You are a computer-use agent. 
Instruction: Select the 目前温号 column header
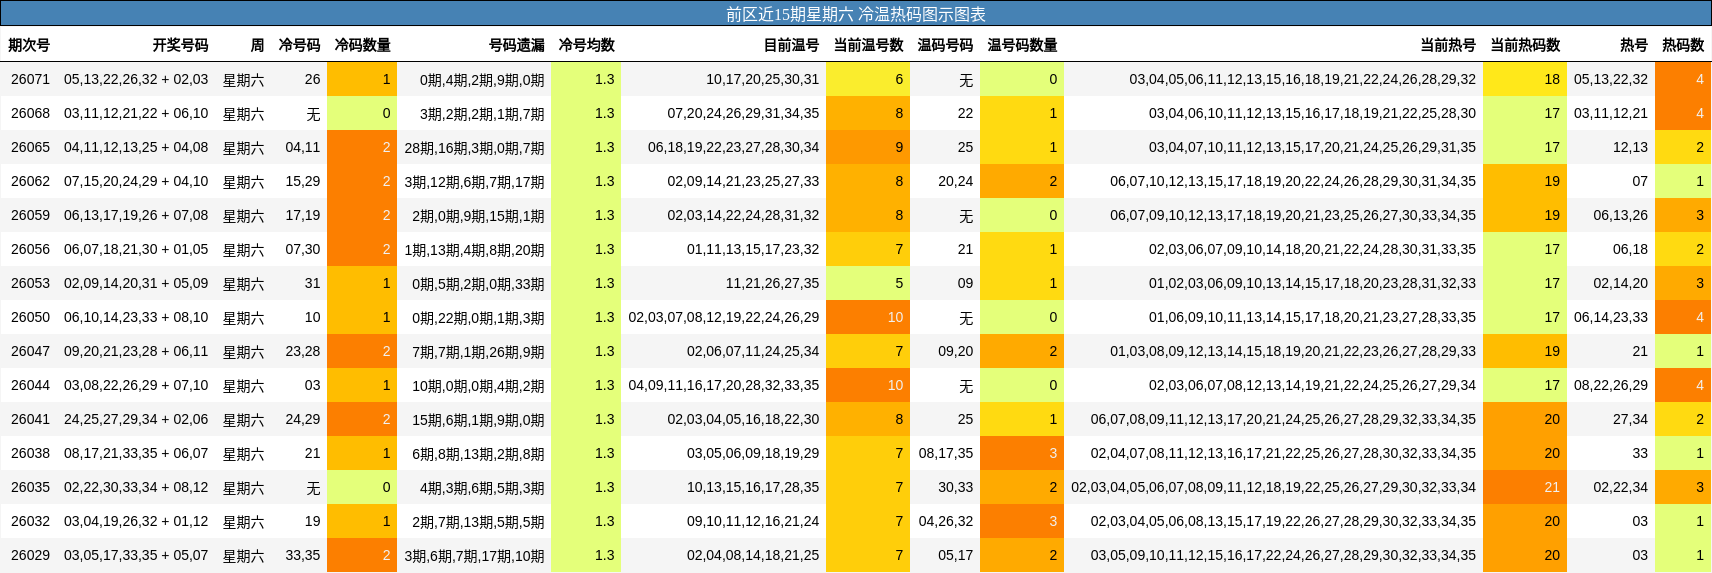tap(791, 45)
